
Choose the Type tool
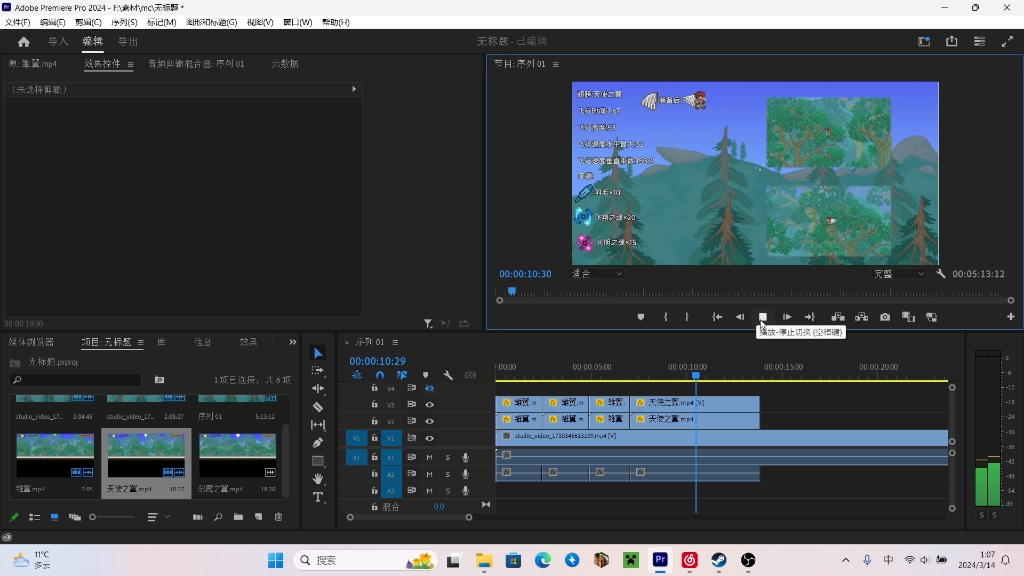pyautogui.click(x=318, y=497)
